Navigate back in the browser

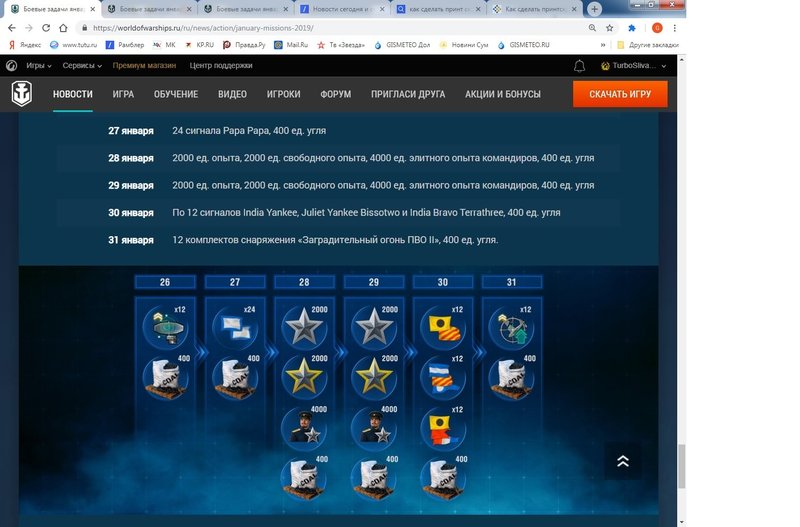pyautogui.click(x=12, y=28)
